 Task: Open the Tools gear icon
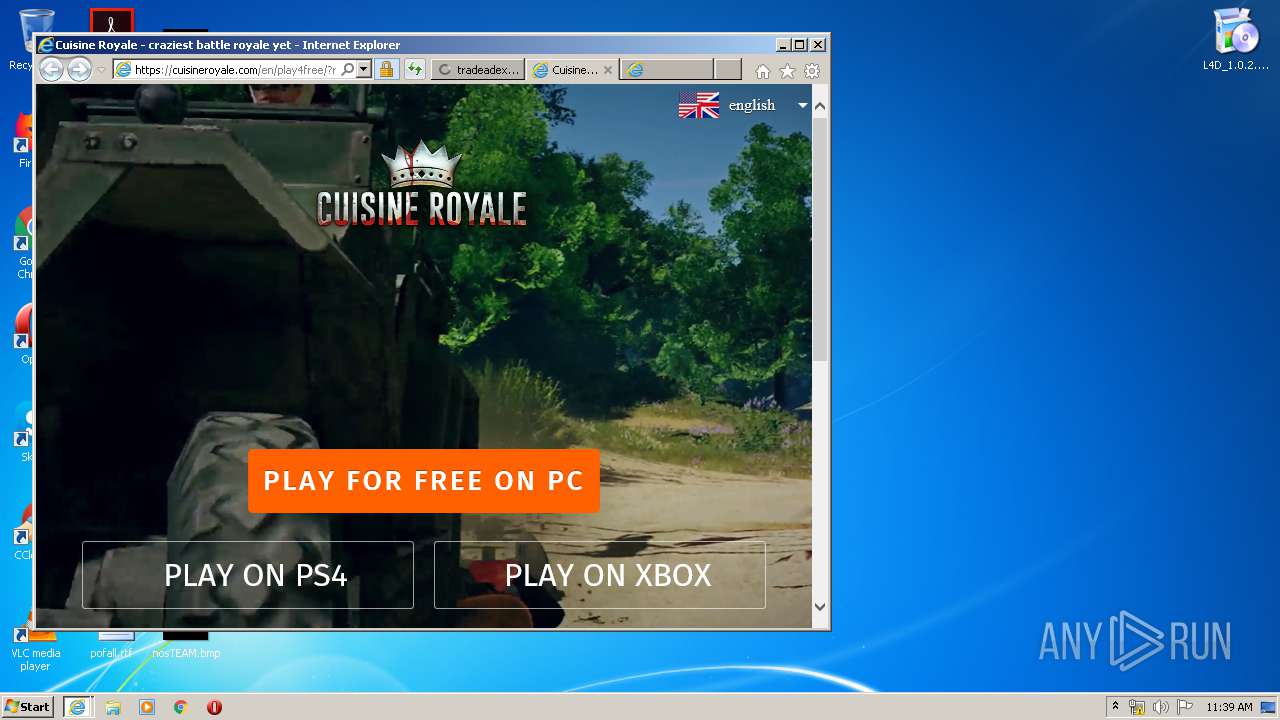[x=812, y=71]
